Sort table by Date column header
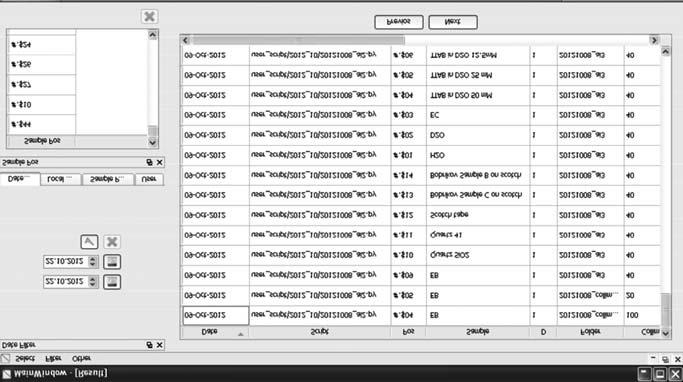This screenshot has width=683, height=382. point(215,332)
